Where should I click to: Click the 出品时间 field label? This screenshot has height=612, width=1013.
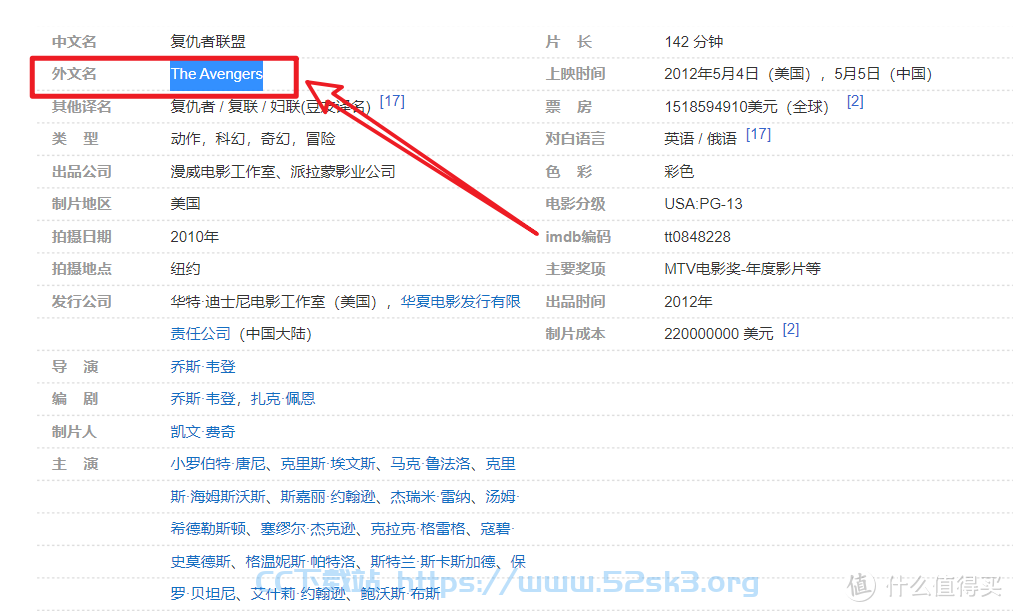click(x=575, y=302)
